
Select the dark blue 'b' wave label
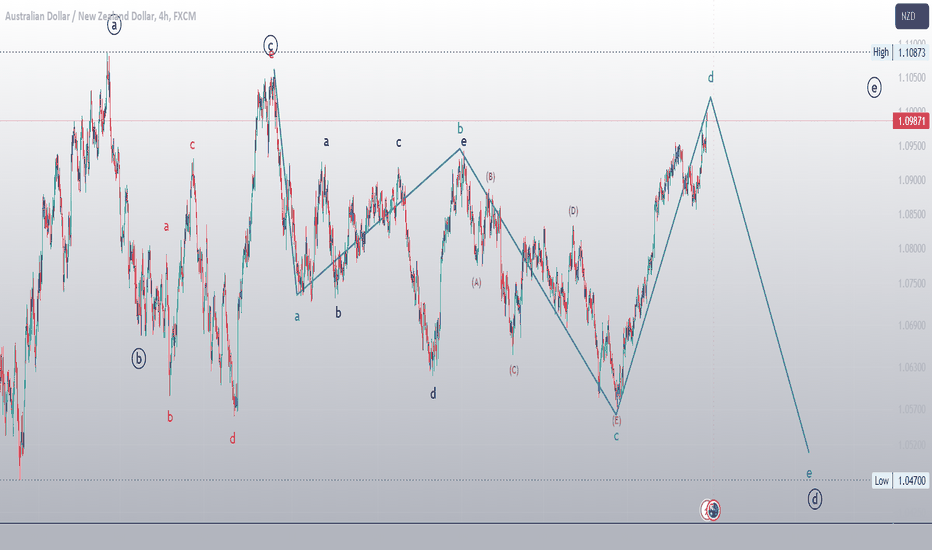pyautogui.click(x=338, y=312)
